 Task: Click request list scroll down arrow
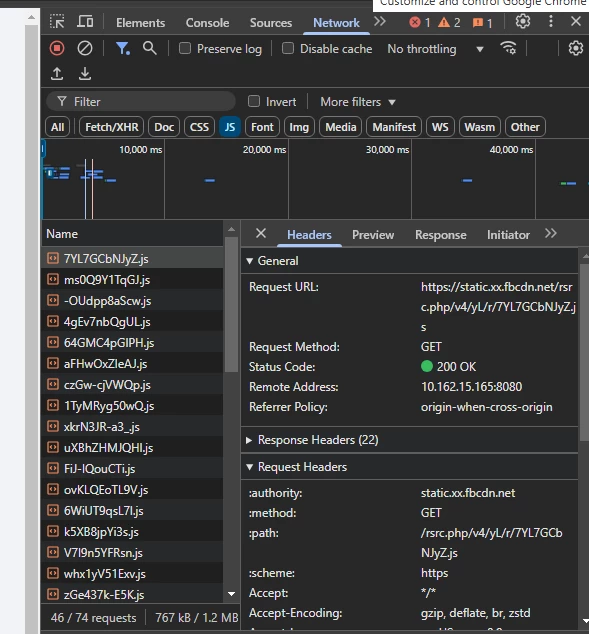(232, 594)
